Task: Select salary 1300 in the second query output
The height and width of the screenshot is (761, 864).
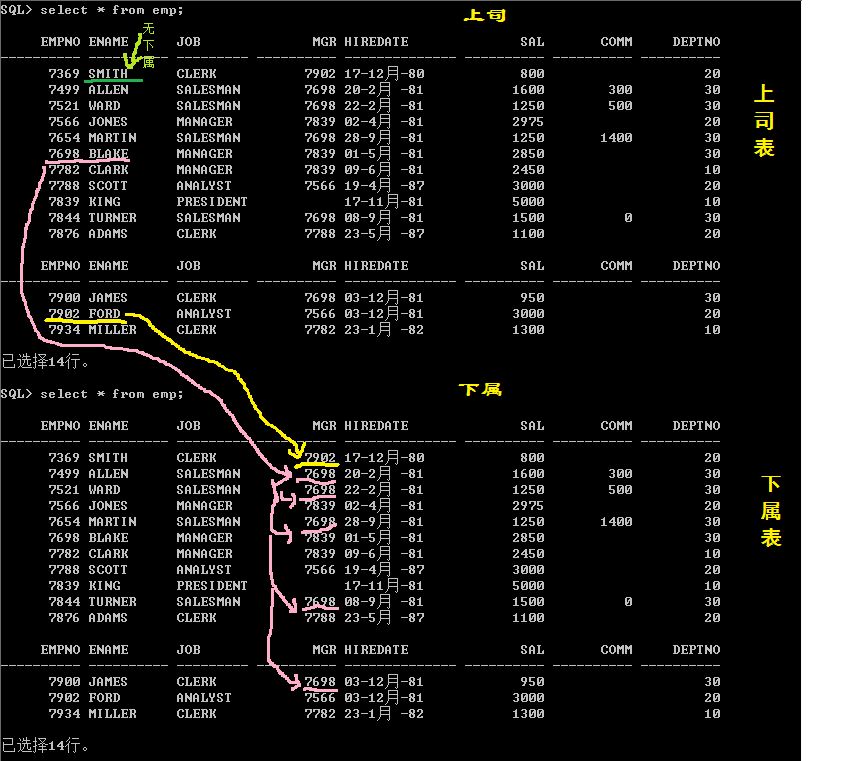Action: coord(528,714)
